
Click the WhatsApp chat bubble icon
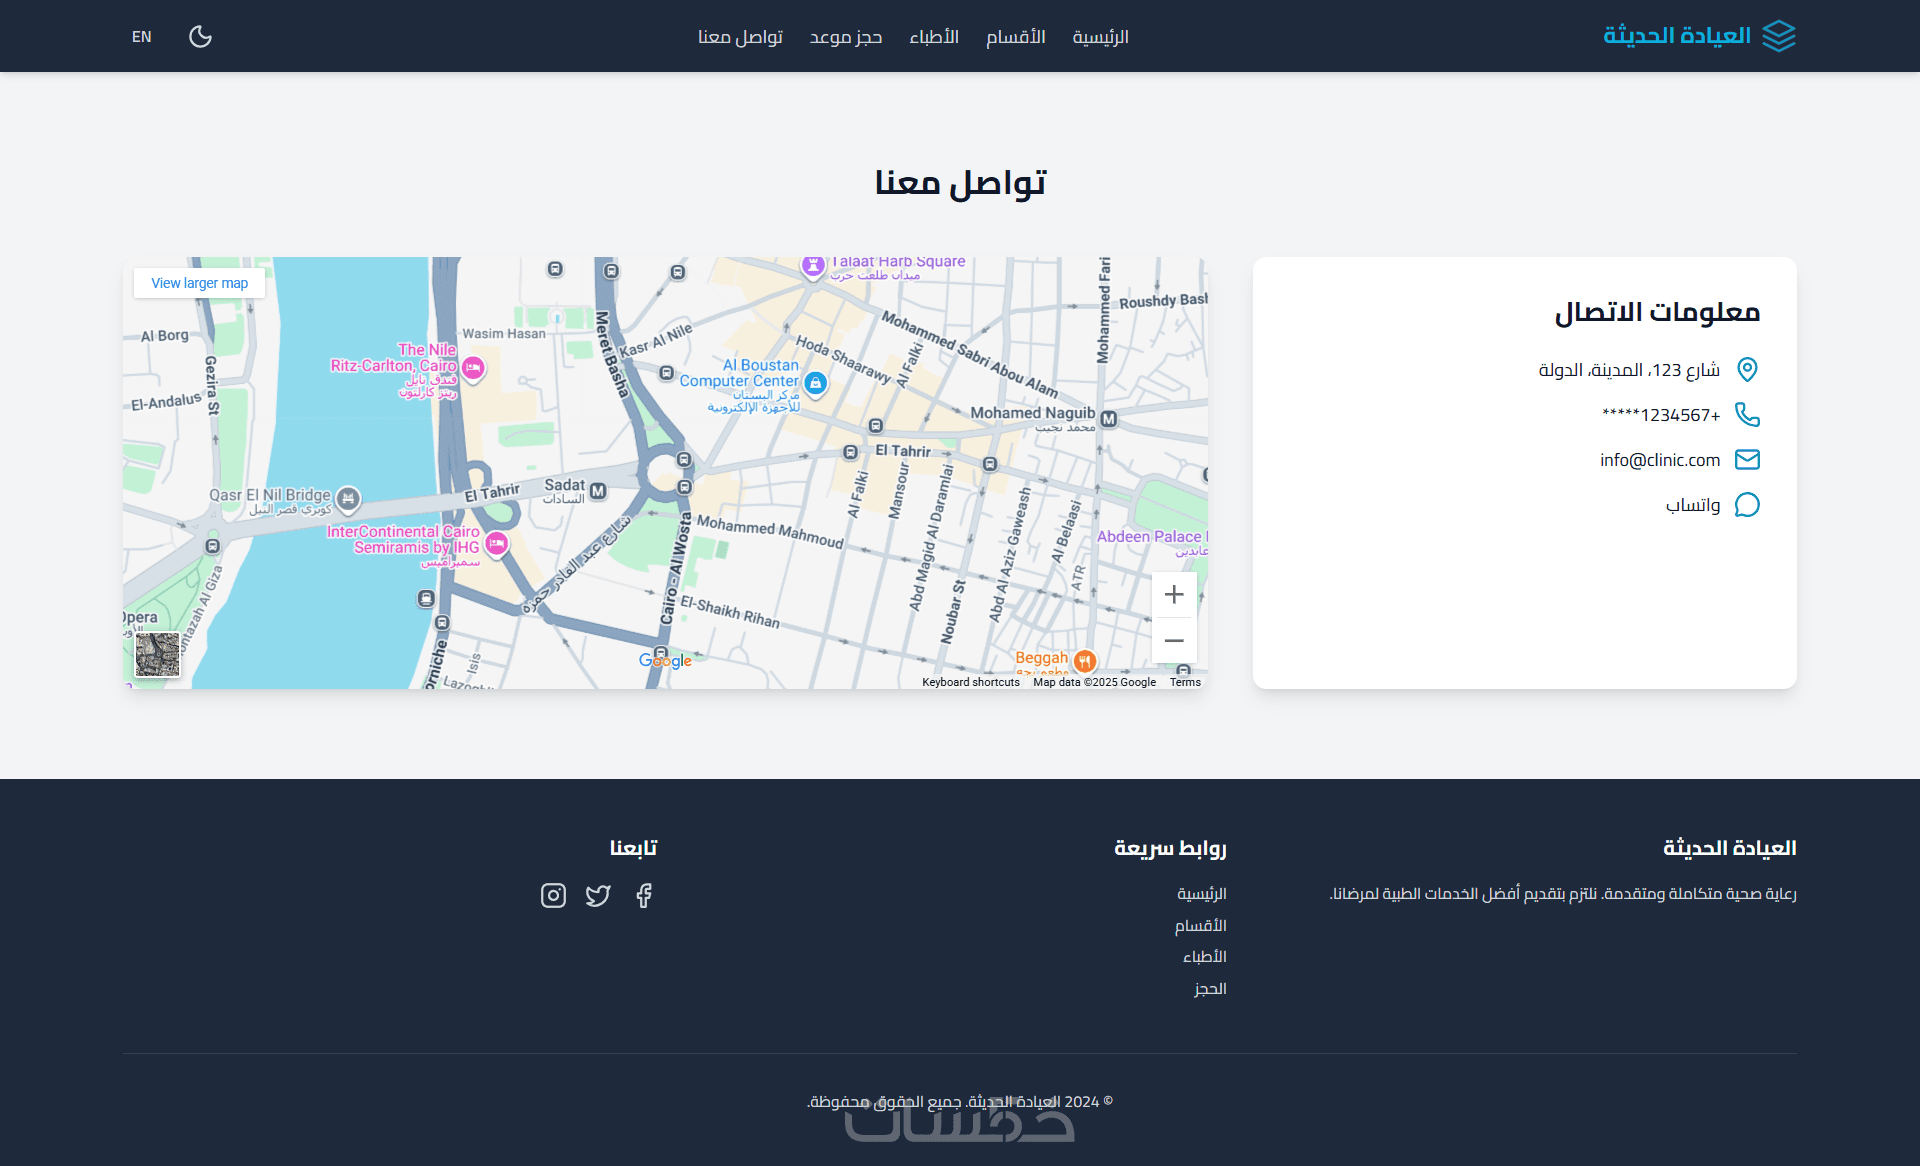click(x=1746, y=504)
